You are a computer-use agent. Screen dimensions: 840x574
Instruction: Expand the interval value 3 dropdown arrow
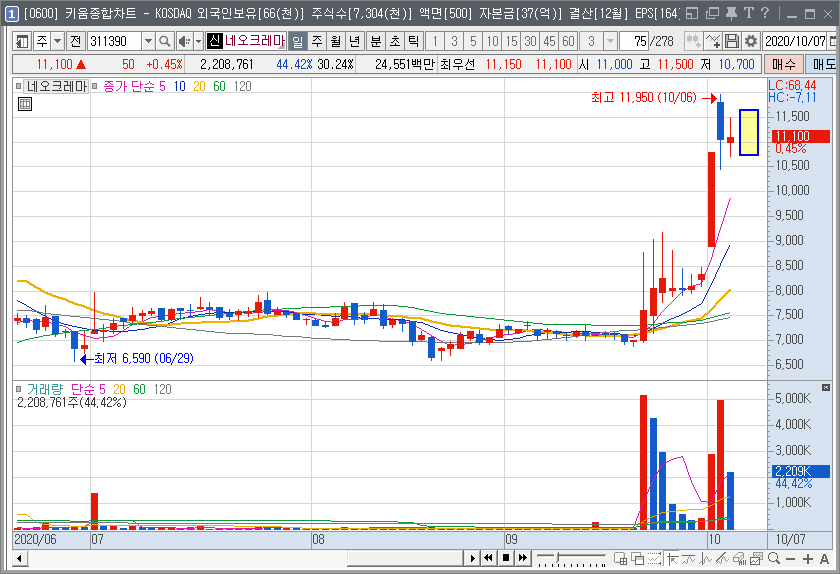(610, 41)
